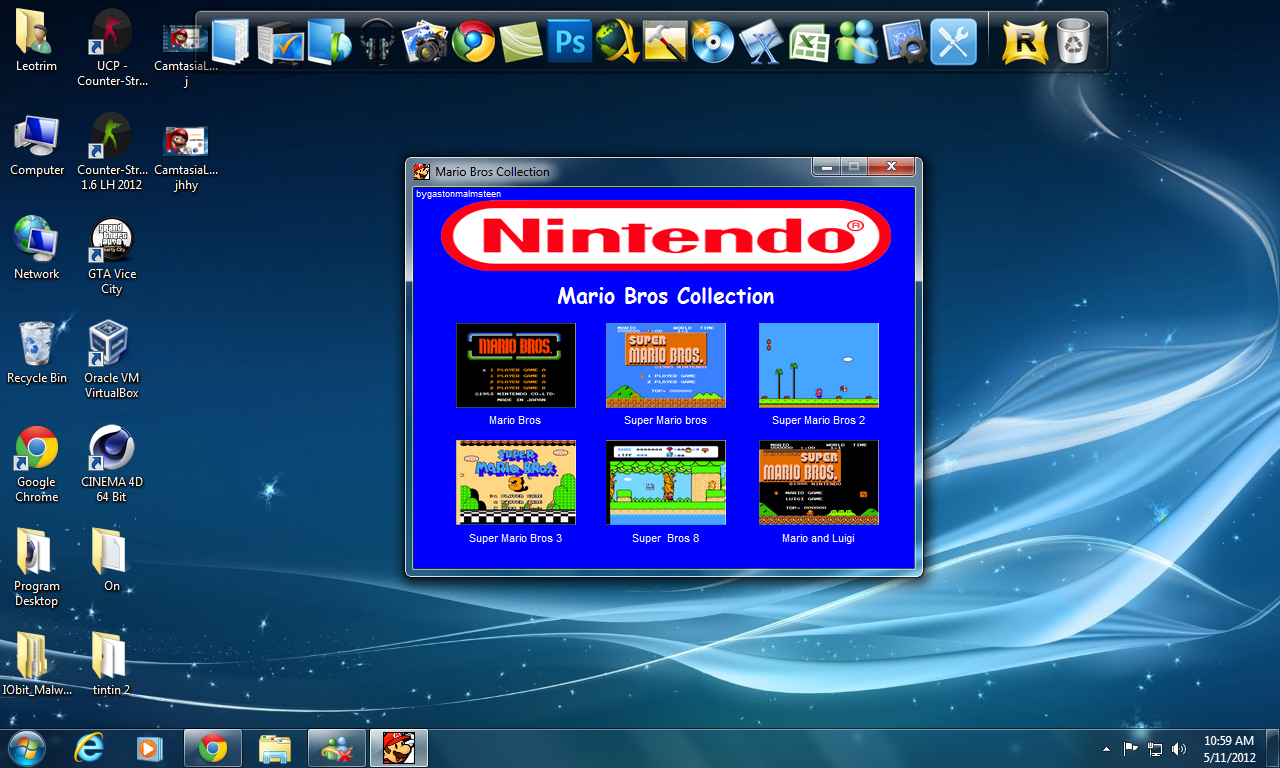Launch Google Chrome from the taskbar
This screenshot has width=1280, height=768.
(212, 747)
